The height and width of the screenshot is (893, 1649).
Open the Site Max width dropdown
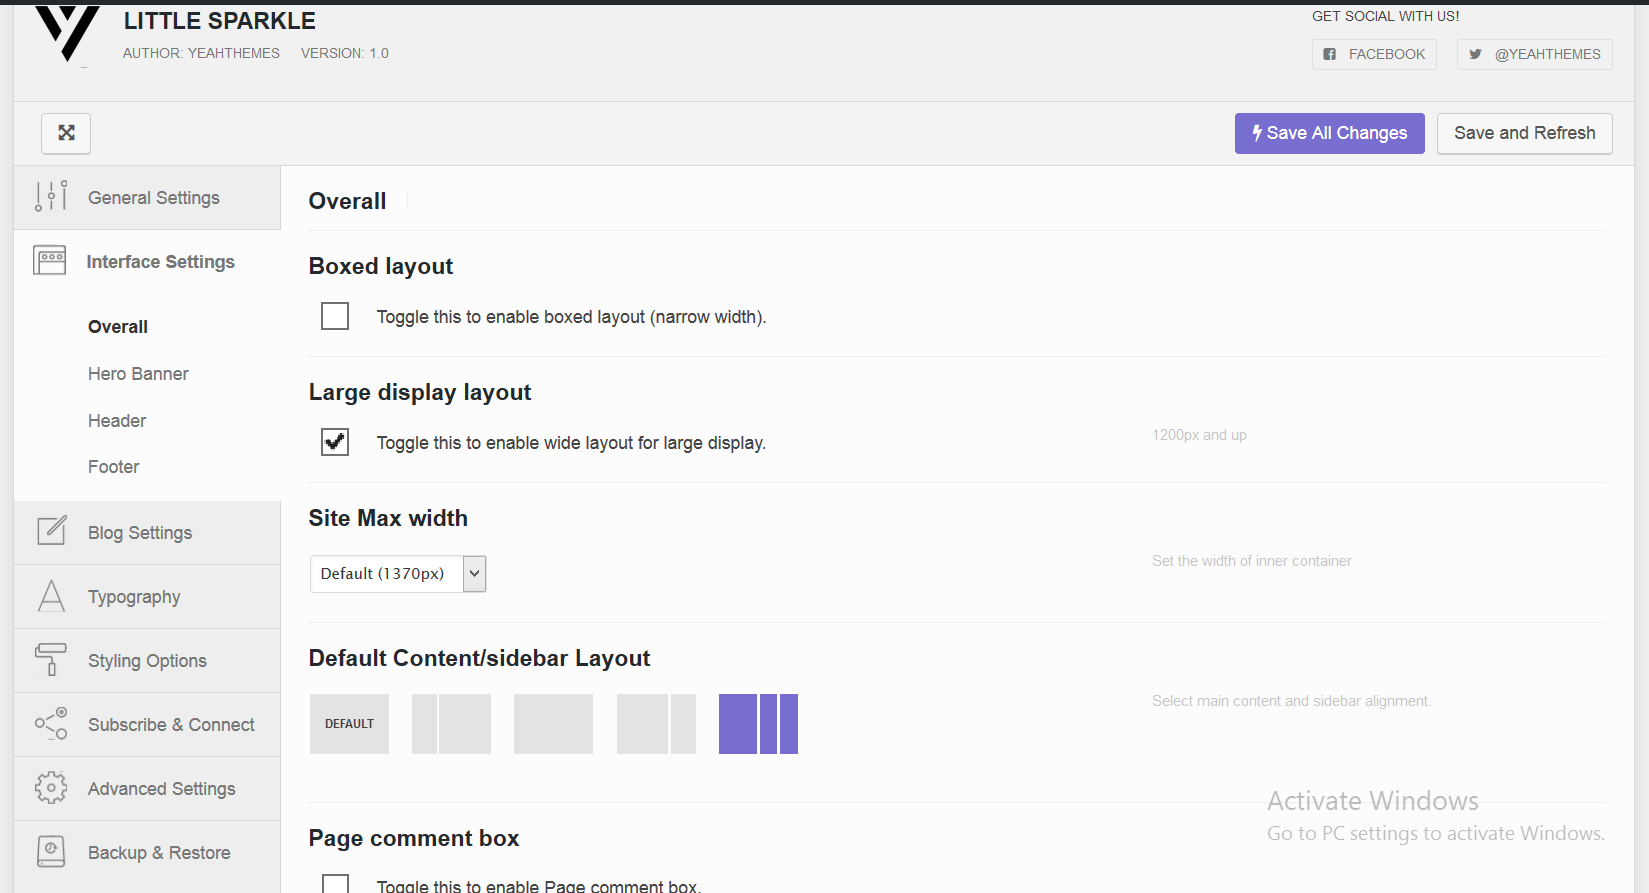point(398,574)
